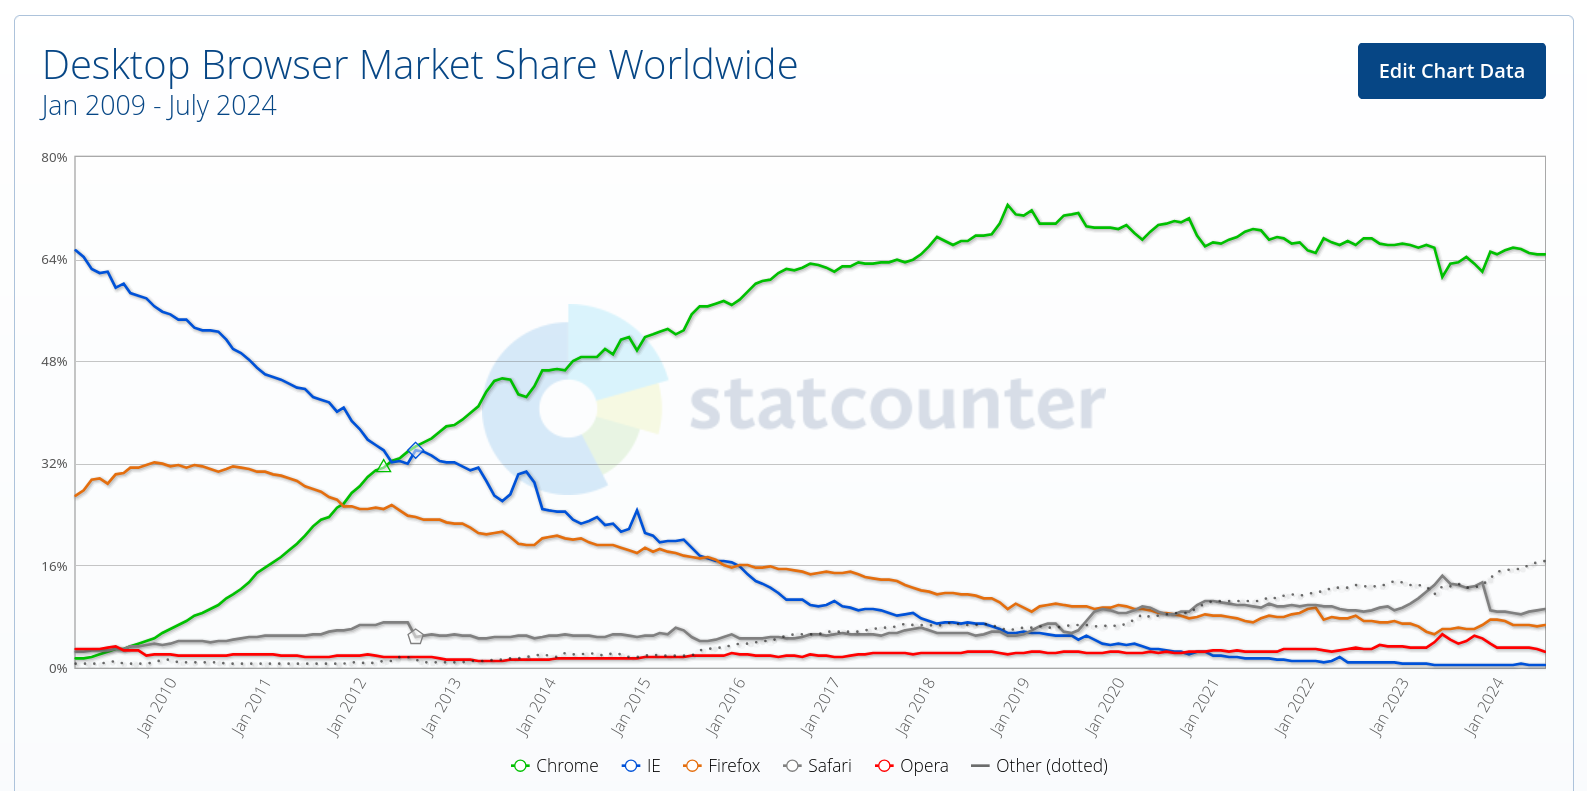The height and width of the screenshot is (791, 1587).
Task: Click the Jan 2024 x-axis label
Action: click(x=1483, y=707)
